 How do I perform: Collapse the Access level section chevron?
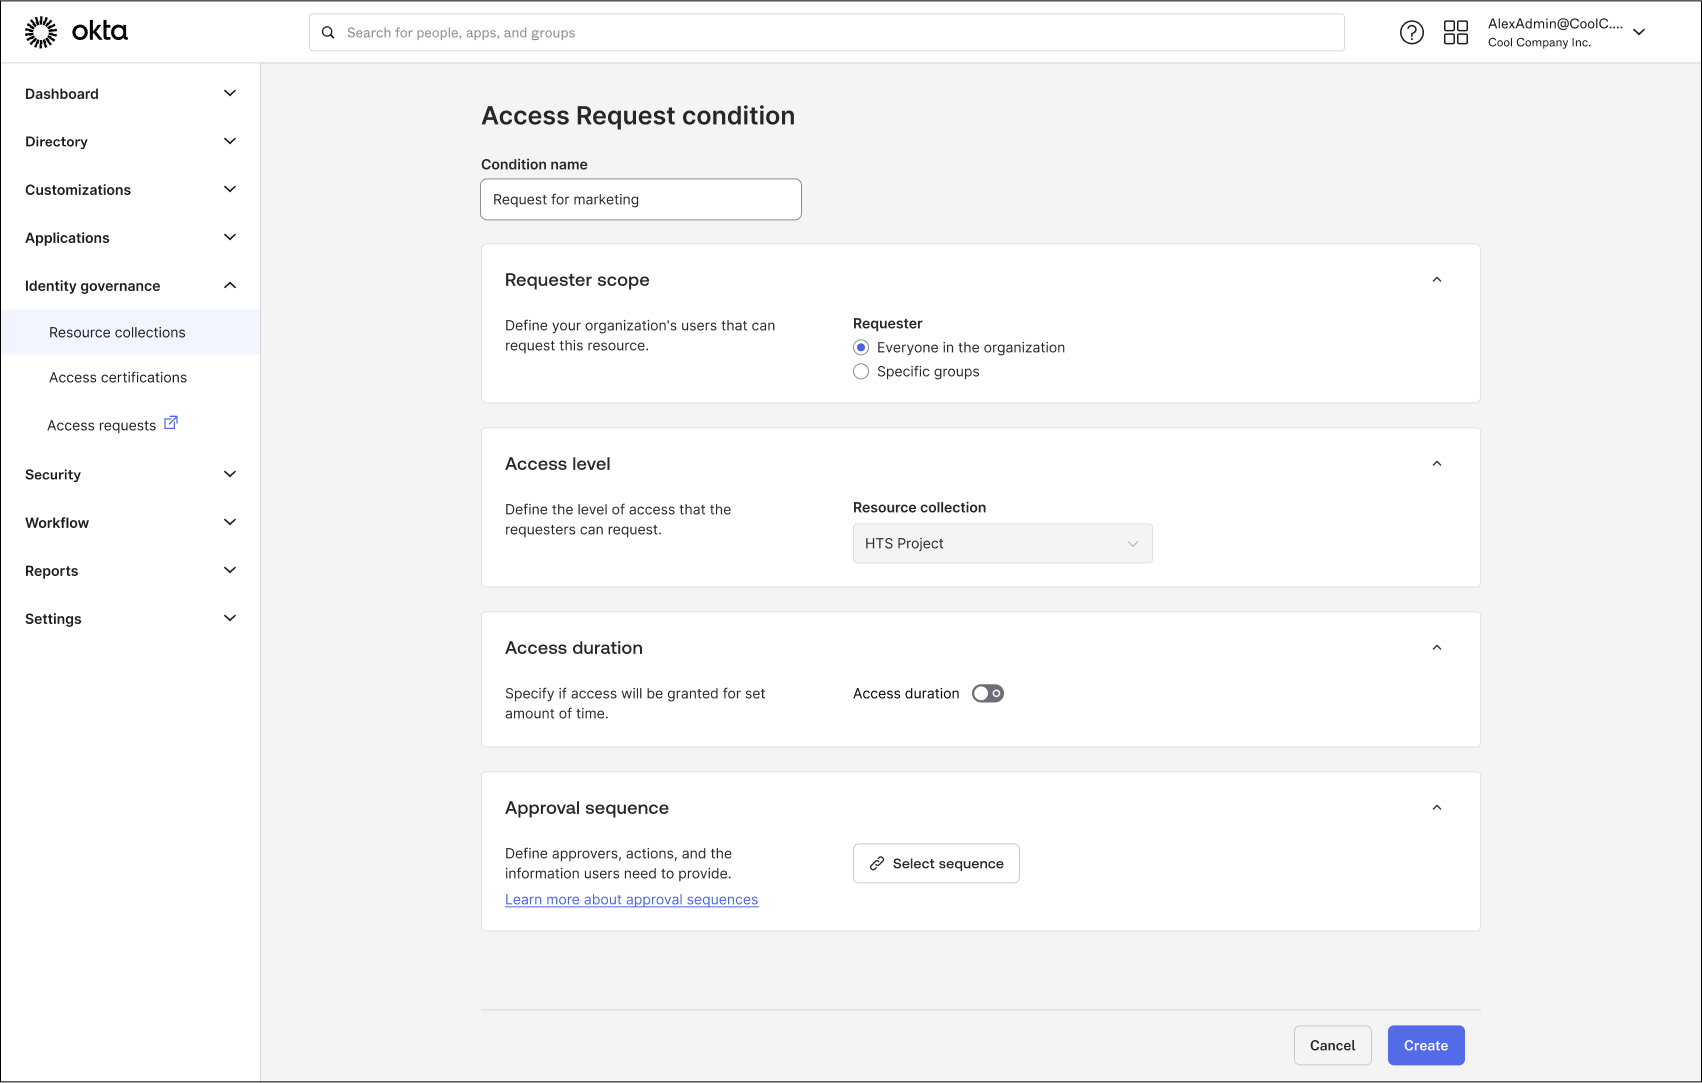(1437, 463)
